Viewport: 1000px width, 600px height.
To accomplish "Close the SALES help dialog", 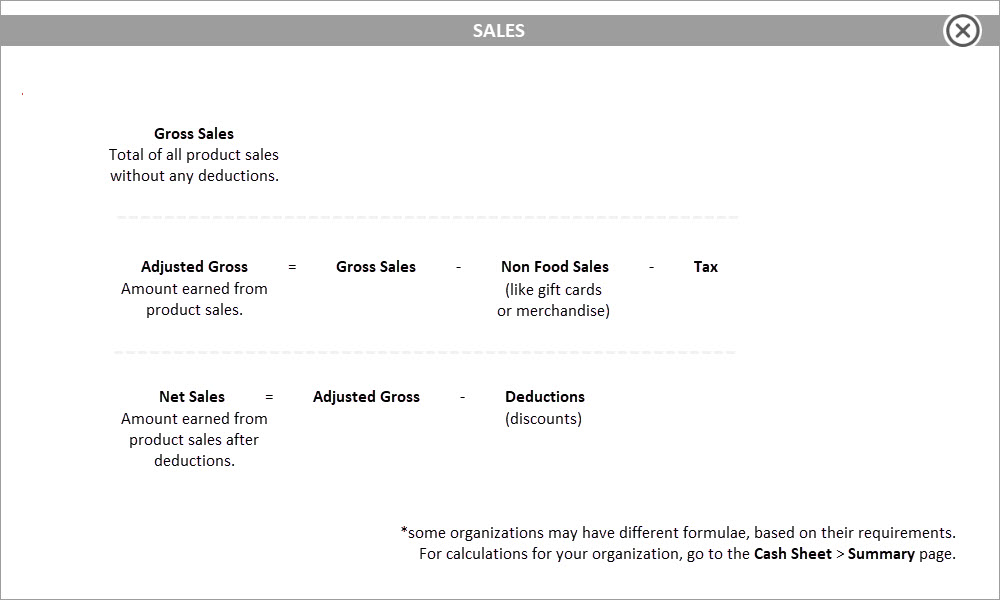I will (x=962, y=31).
